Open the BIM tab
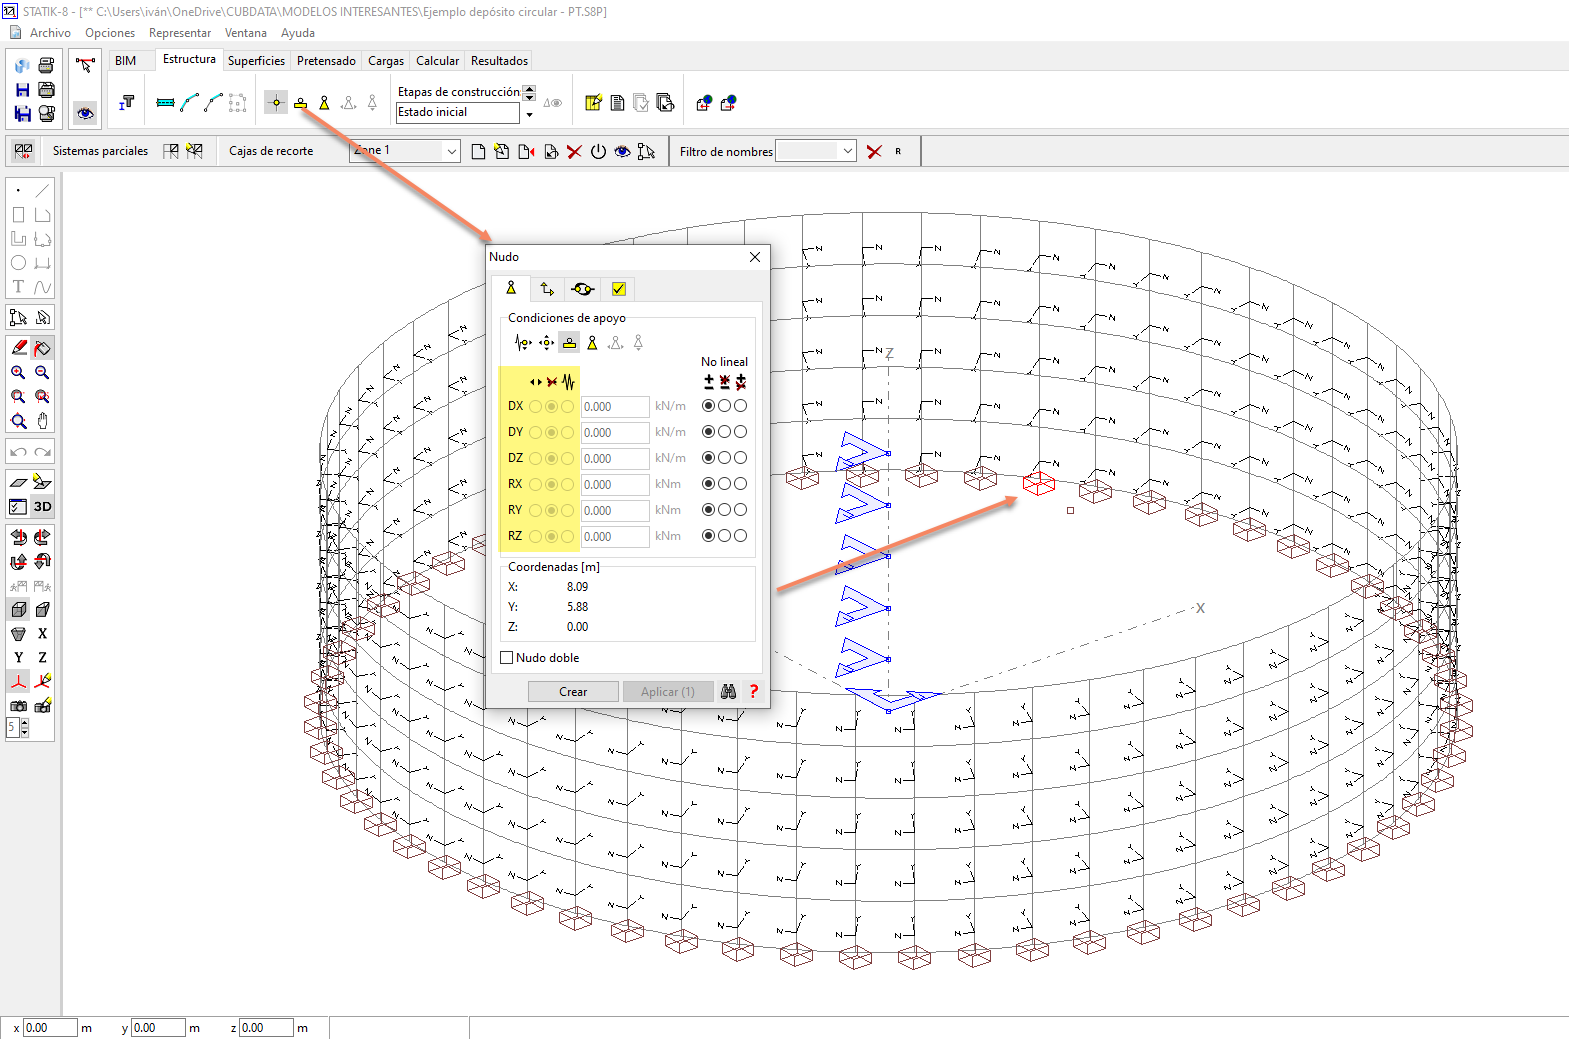The height and width of the screenshot is (1040, 1569). point(125,61)
